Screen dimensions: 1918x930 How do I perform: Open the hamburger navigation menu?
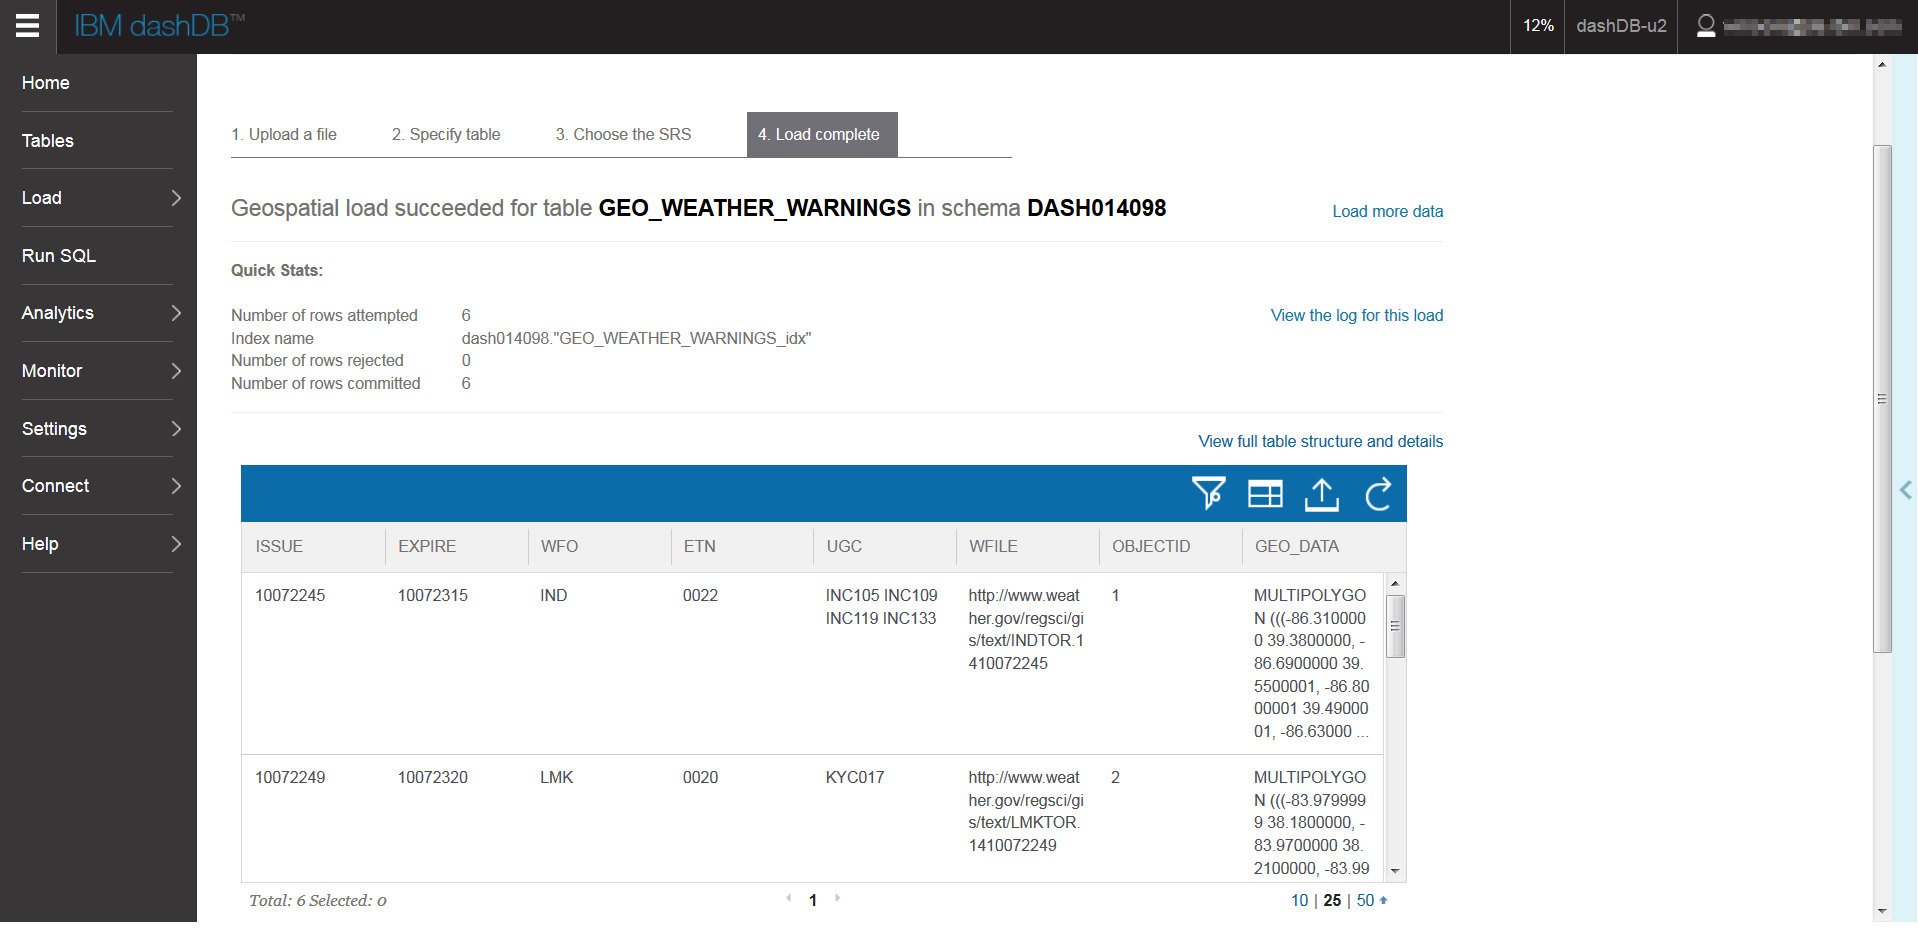(27, 25)
